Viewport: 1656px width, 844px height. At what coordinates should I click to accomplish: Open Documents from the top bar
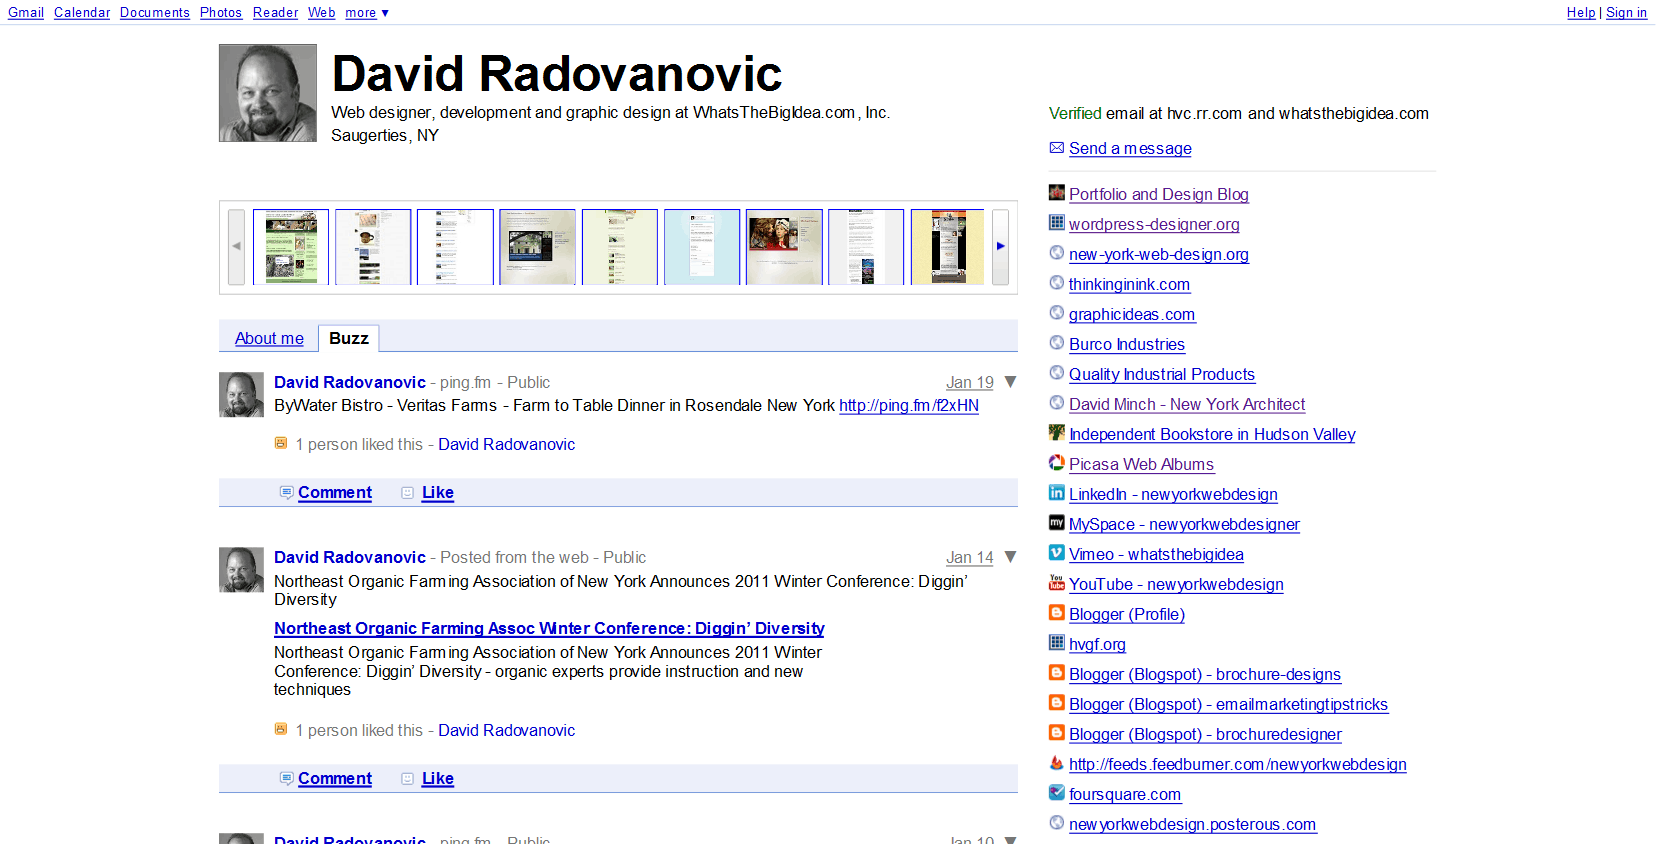tap(155, 12)
